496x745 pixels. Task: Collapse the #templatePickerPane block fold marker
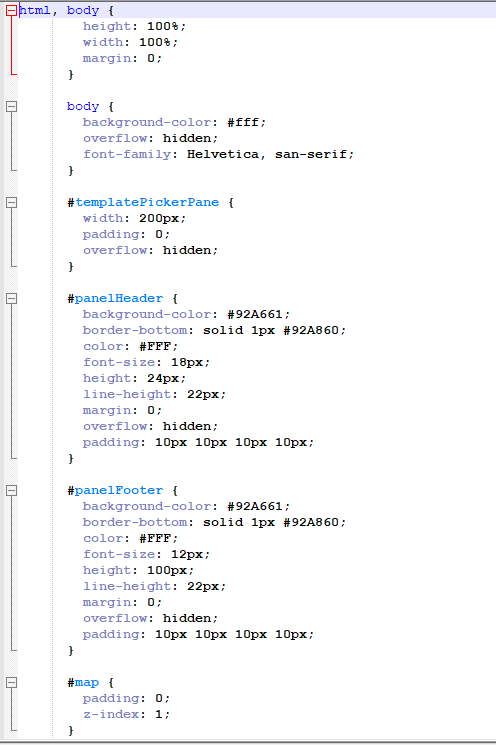pyautogui.click(x=11, y=202)
